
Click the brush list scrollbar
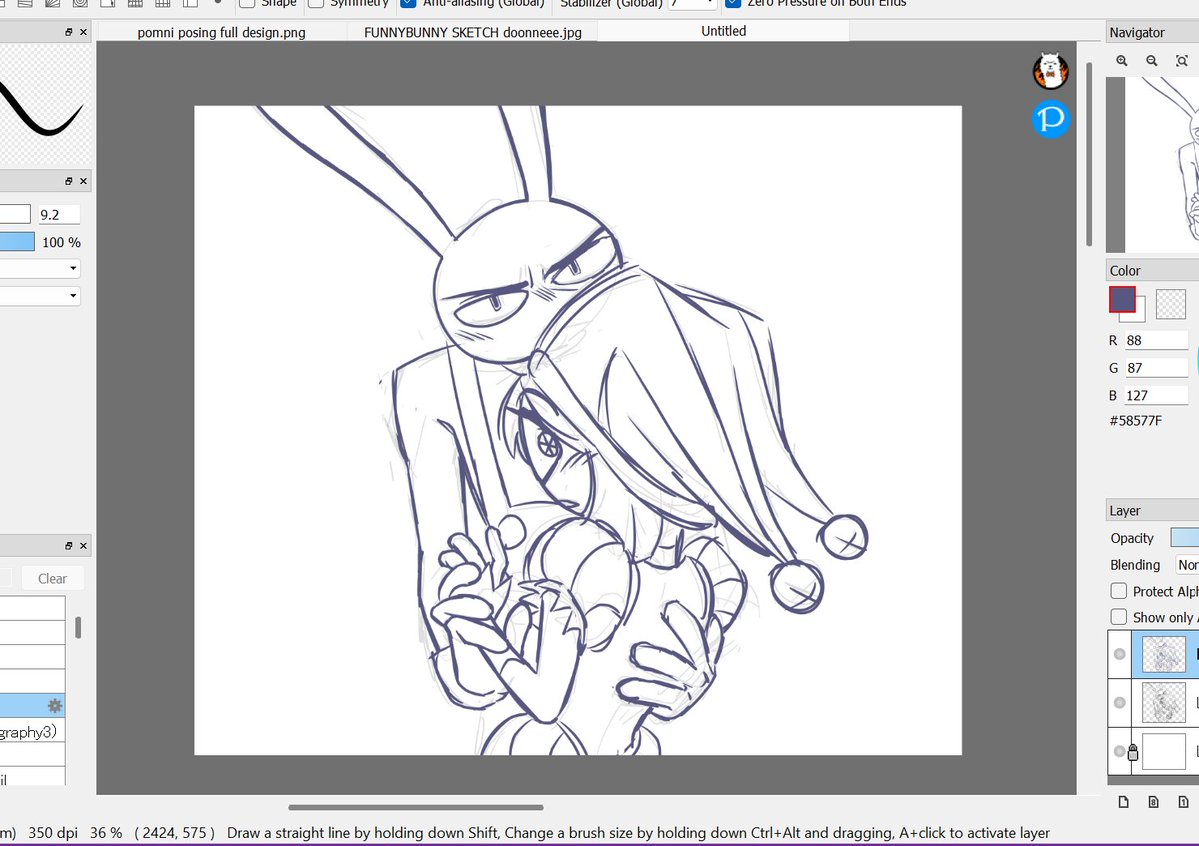pos(78,628)
